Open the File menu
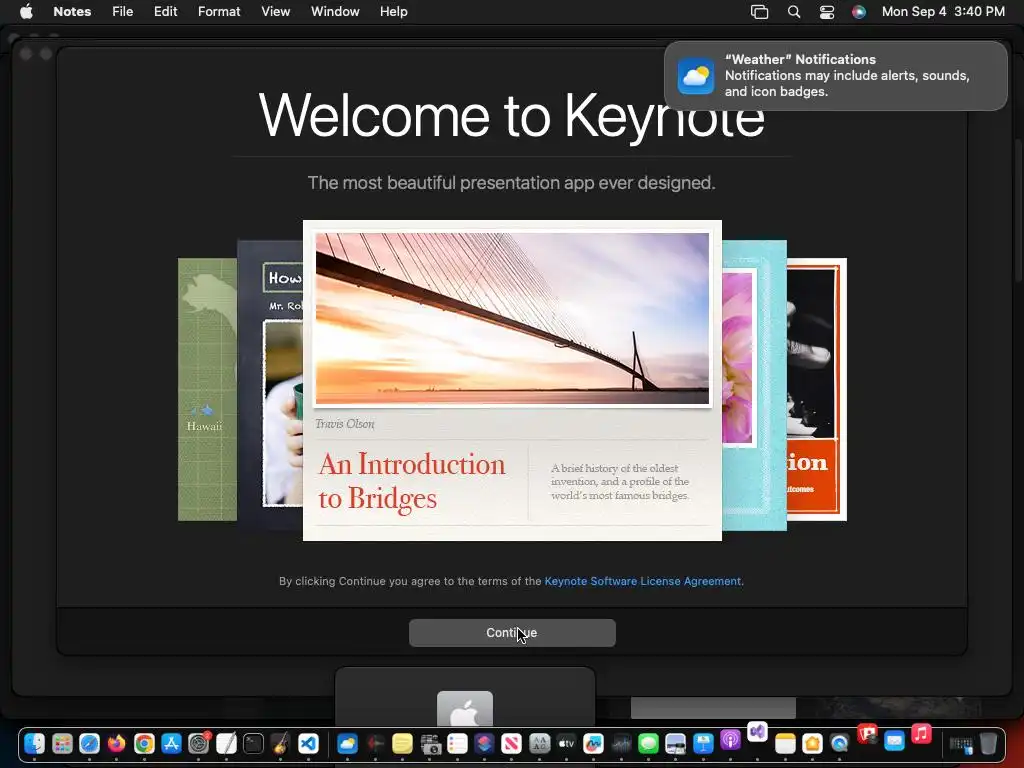 pos(122,11)
